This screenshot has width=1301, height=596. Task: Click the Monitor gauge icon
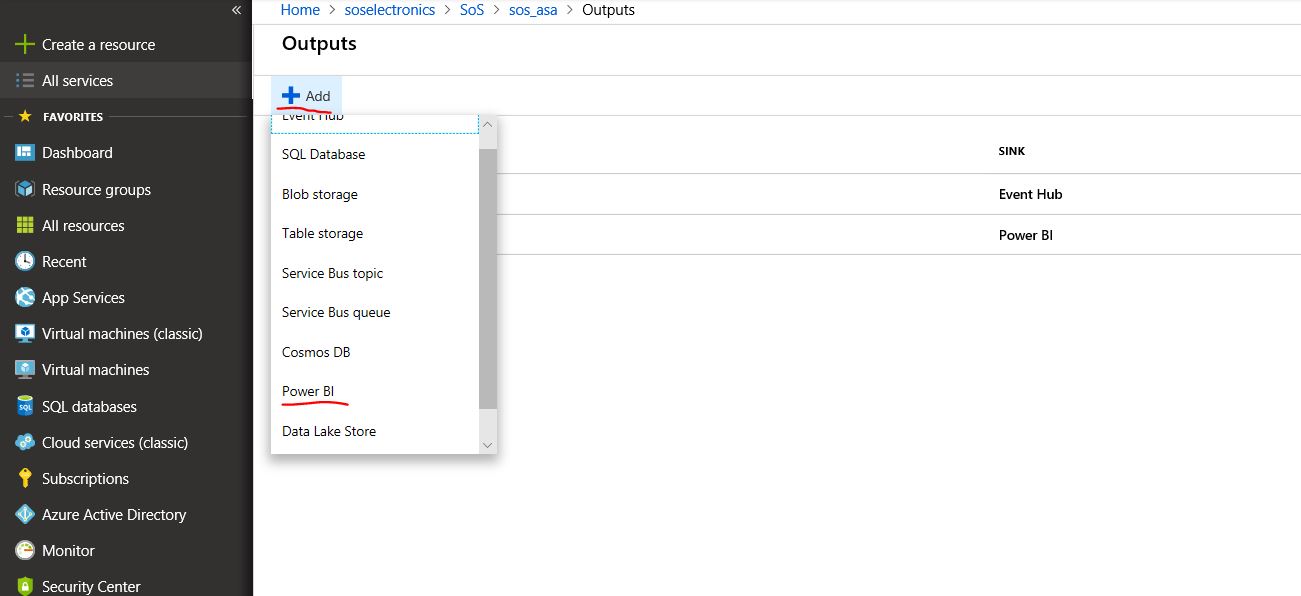[25, 550]
